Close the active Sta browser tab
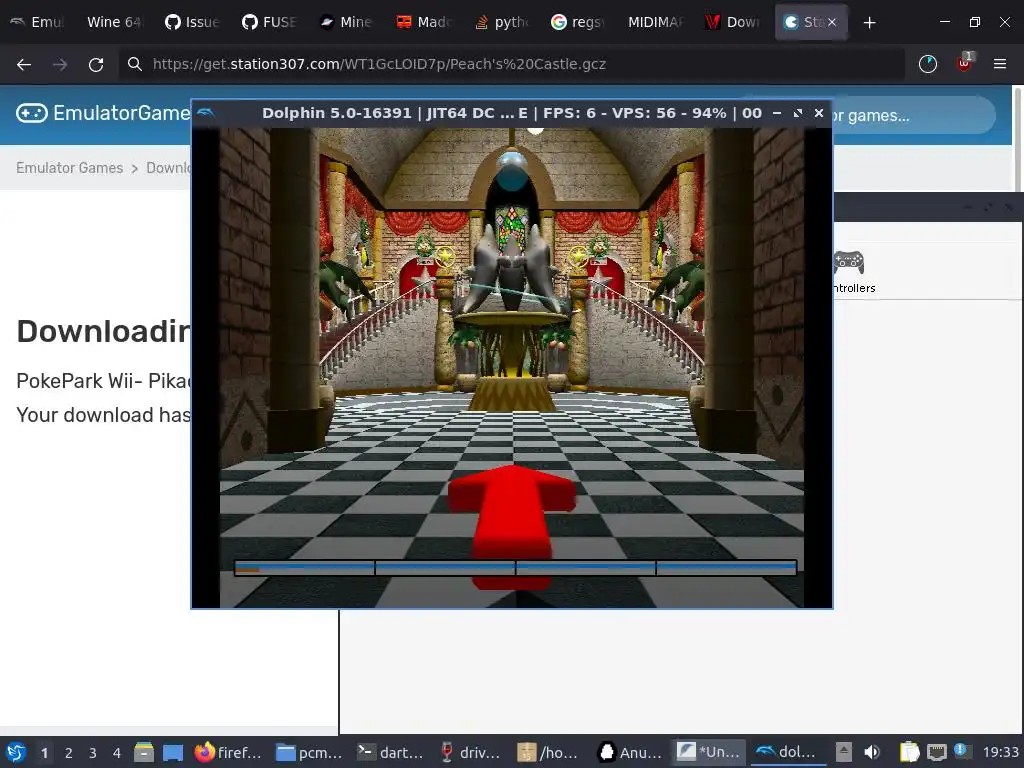The height and width of the screenshot is (768, 1024). tap(831, 22)
